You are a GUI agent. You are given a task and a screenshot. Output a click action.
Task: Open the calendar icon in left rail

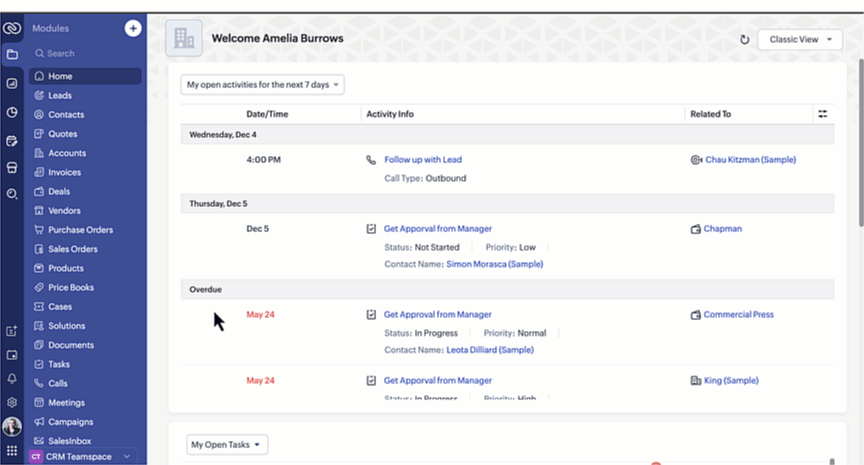(12, 355)
